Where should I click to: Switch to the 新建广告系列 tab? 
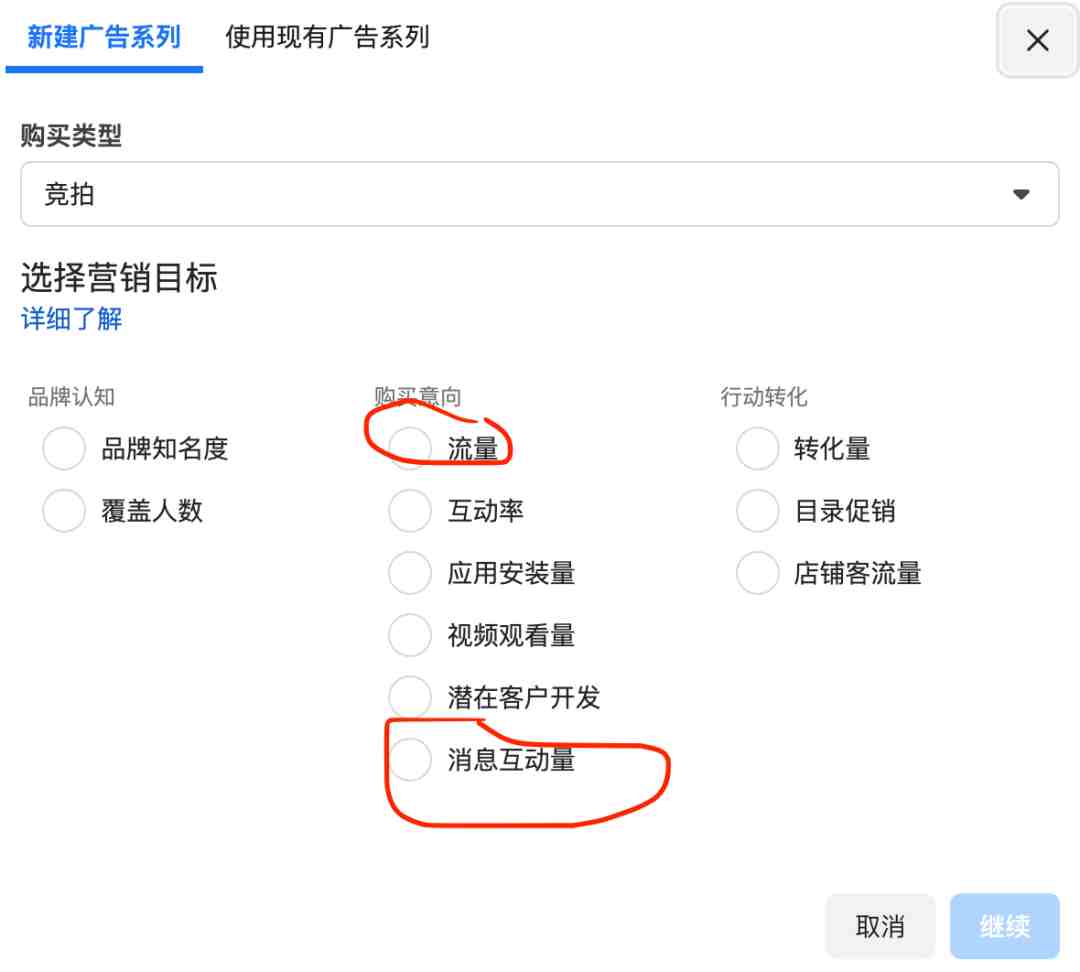(104, 37)
